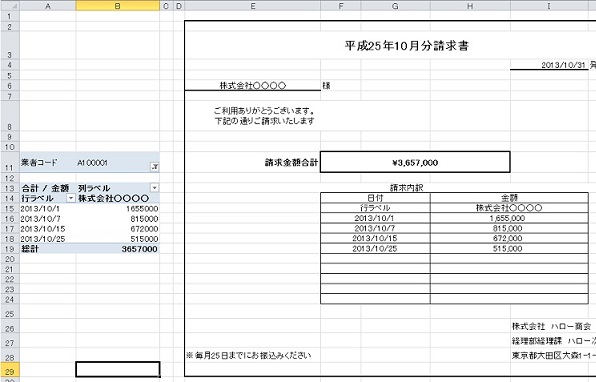Open the 業者コード filter dropdown
The height and width of the screenshot is (382, 596).
click(155, 166)
